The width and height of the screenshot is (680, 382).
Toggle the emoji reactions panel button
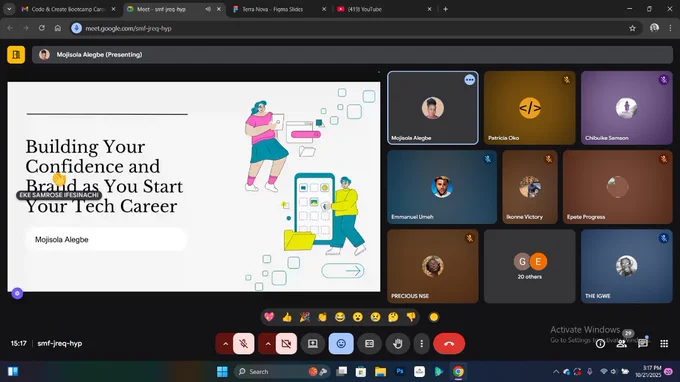coord(341,344)
